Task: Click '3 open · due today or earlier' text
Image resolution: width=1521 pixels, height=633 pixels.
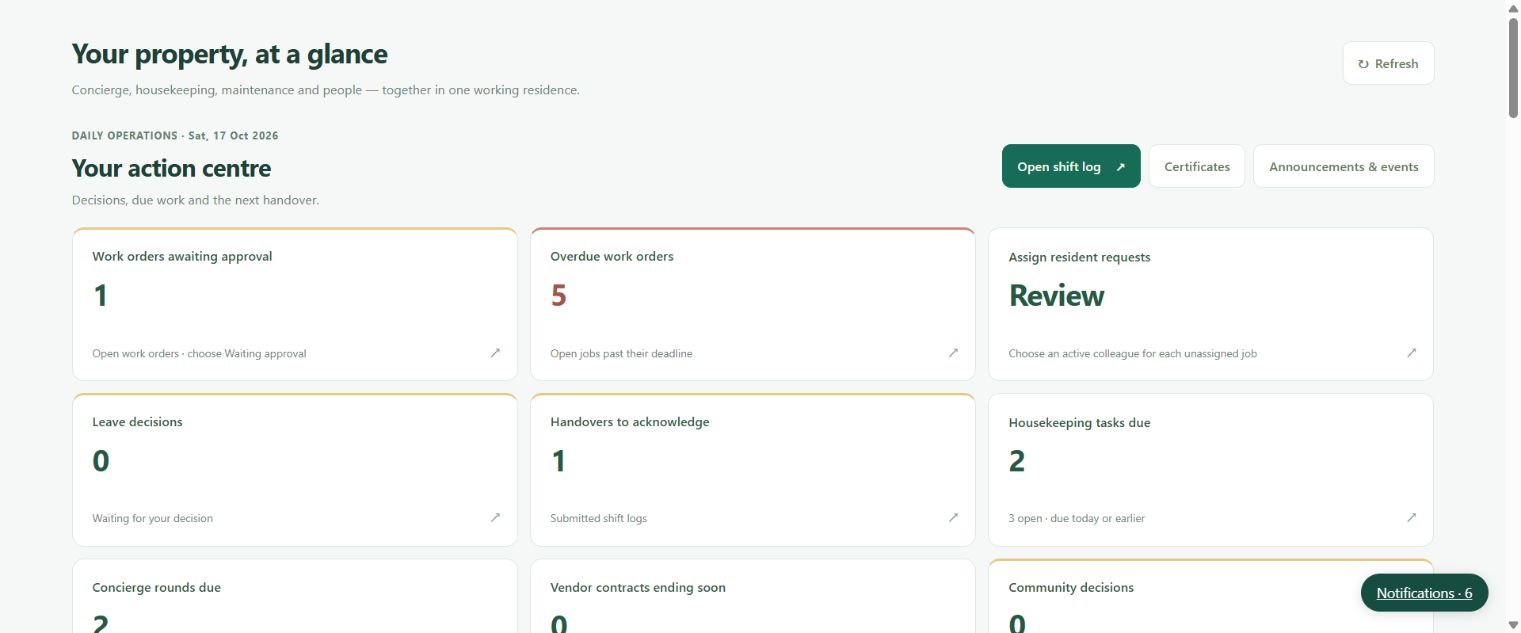Action: click(x=1076, y=519)
